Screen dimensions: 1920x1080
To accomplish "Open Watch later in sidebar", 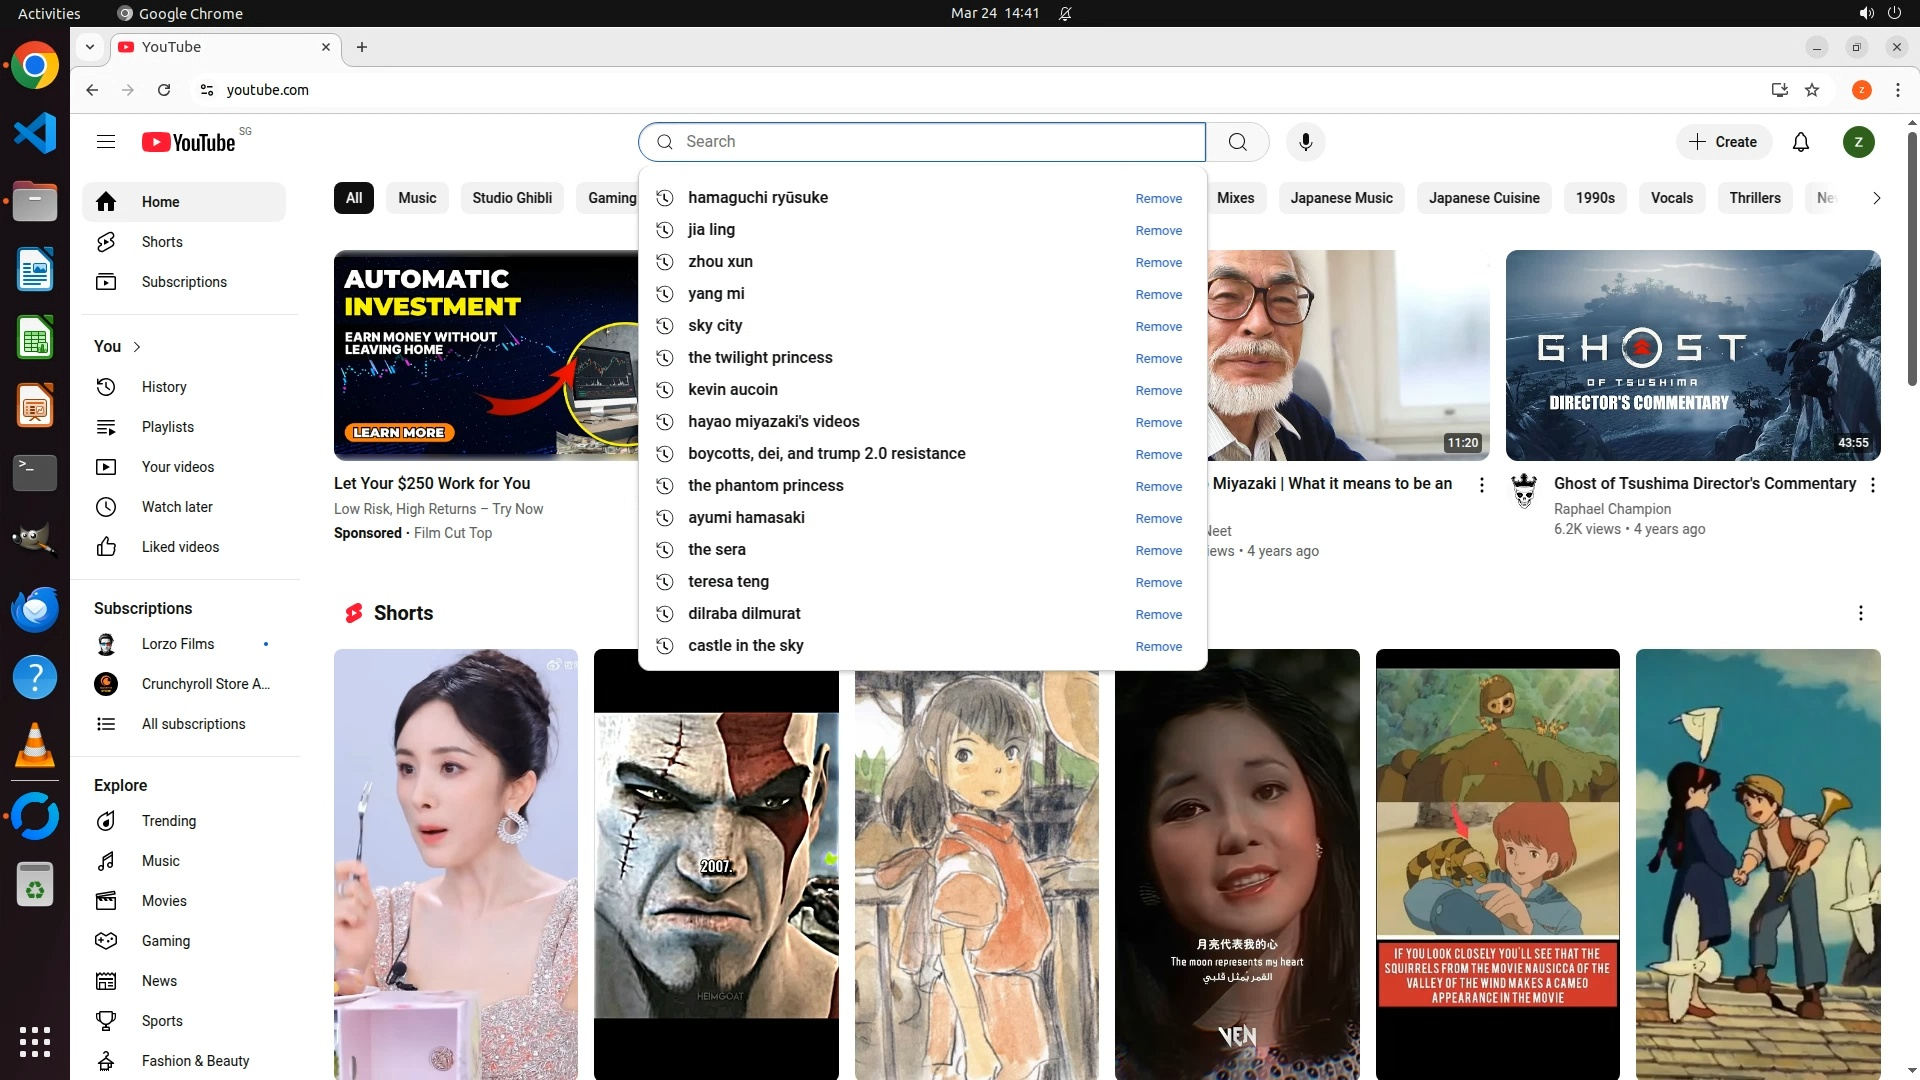I will pyautogui.click(x=177, y=507).
